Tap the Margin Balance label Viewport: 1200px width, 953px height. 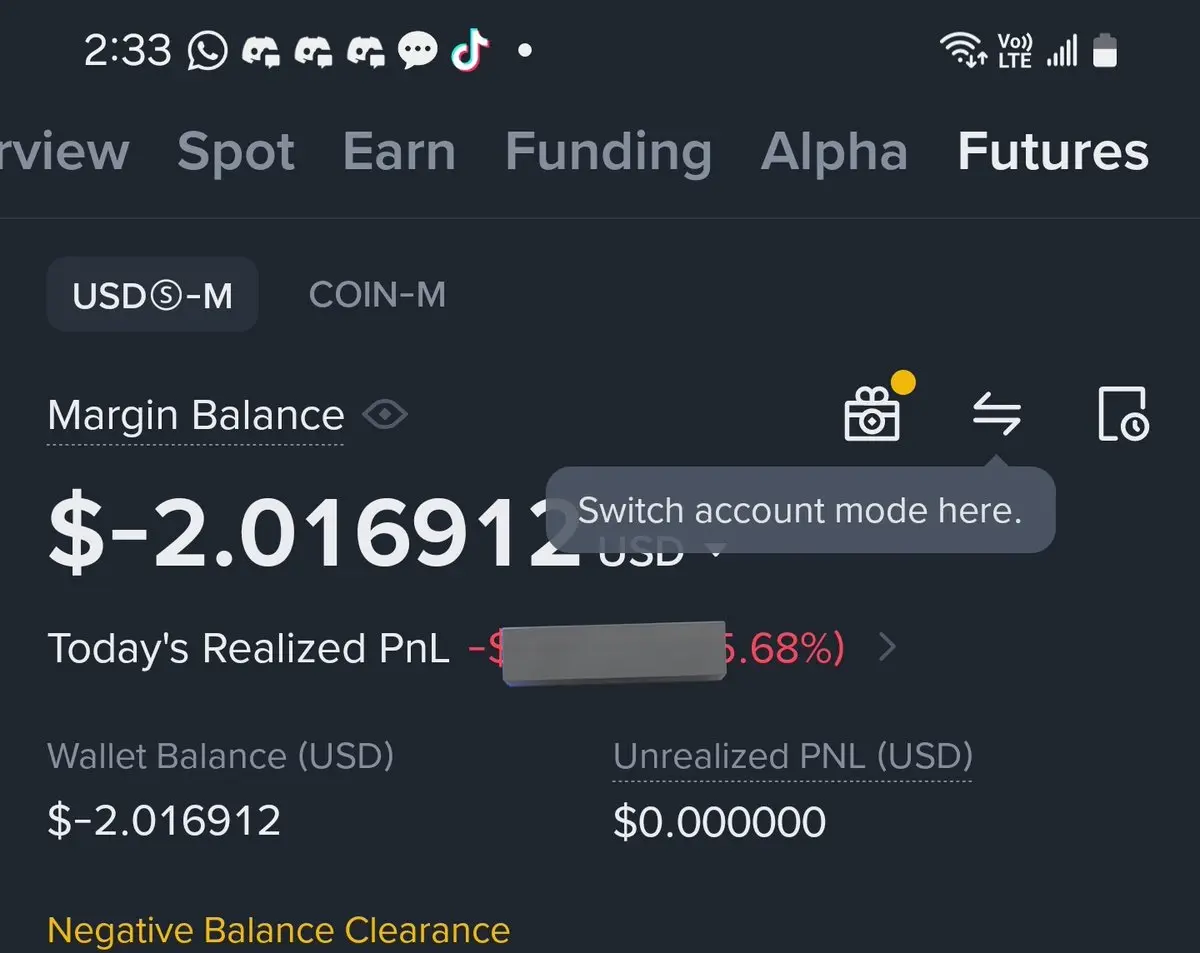[x=196, y=415]
